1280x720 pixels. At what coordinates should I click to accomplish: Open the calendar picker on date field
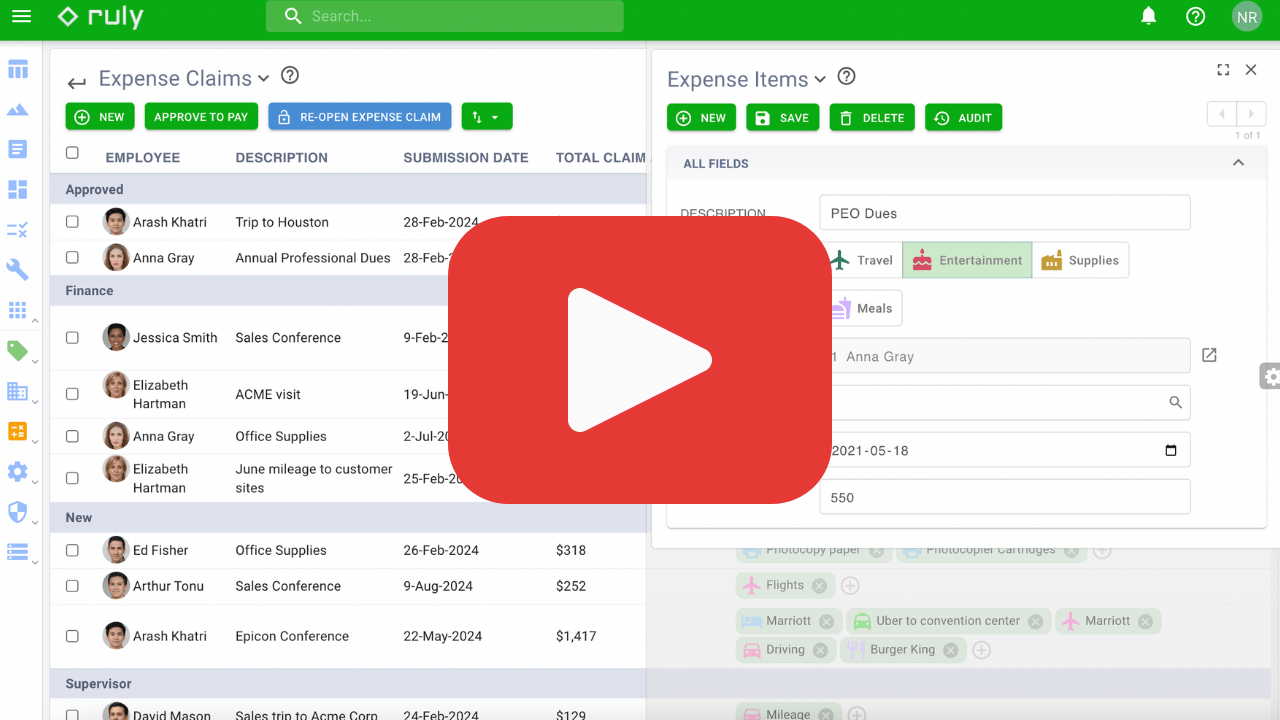click(x=1171, y=450)
